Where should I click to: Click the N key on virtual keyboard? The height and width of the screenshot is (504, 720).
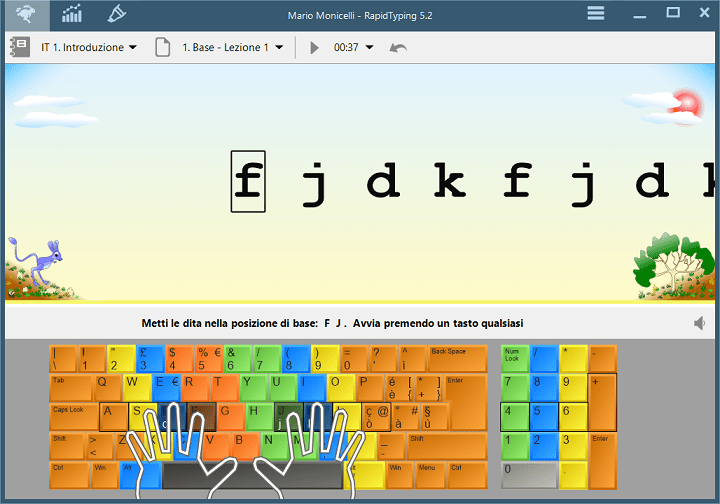click(x=274, y=446)
